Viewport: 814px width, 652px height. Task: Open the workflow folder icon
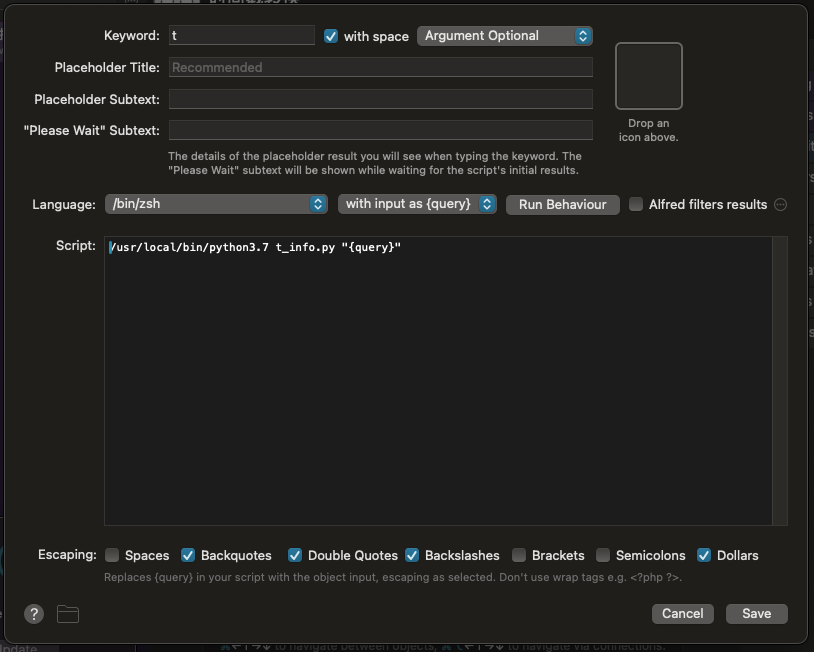[67, 614]
